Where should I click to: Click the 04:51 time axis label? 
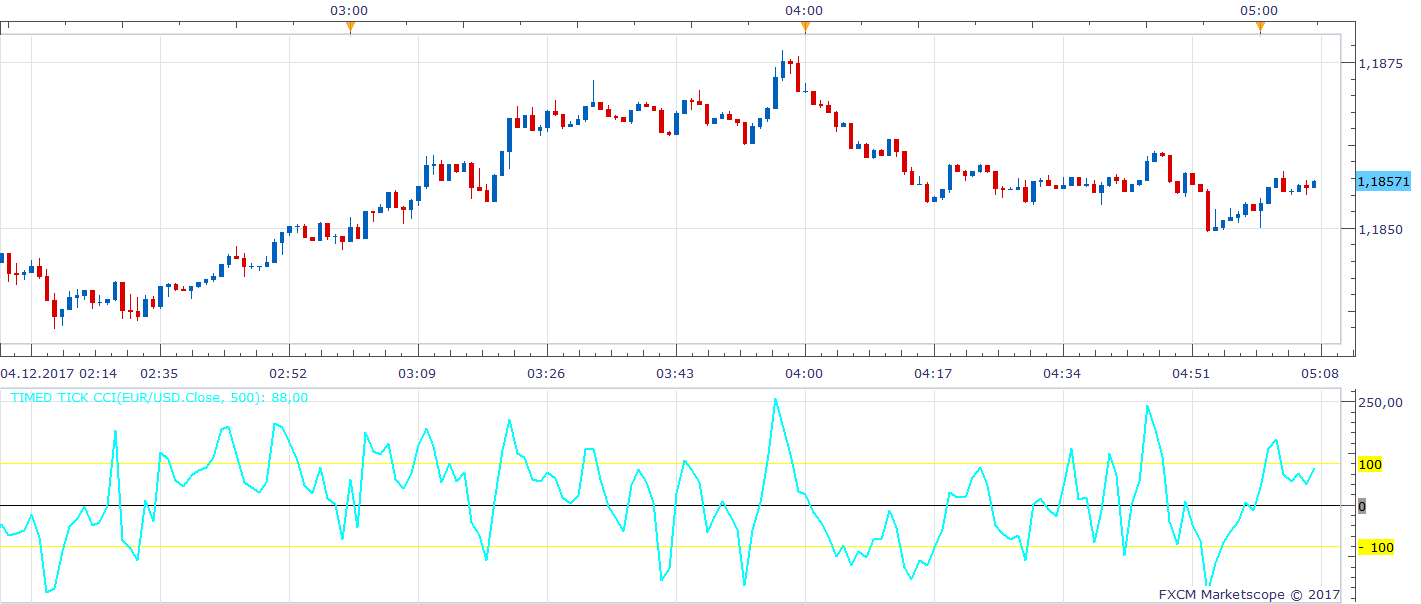tap(1191, 373)
